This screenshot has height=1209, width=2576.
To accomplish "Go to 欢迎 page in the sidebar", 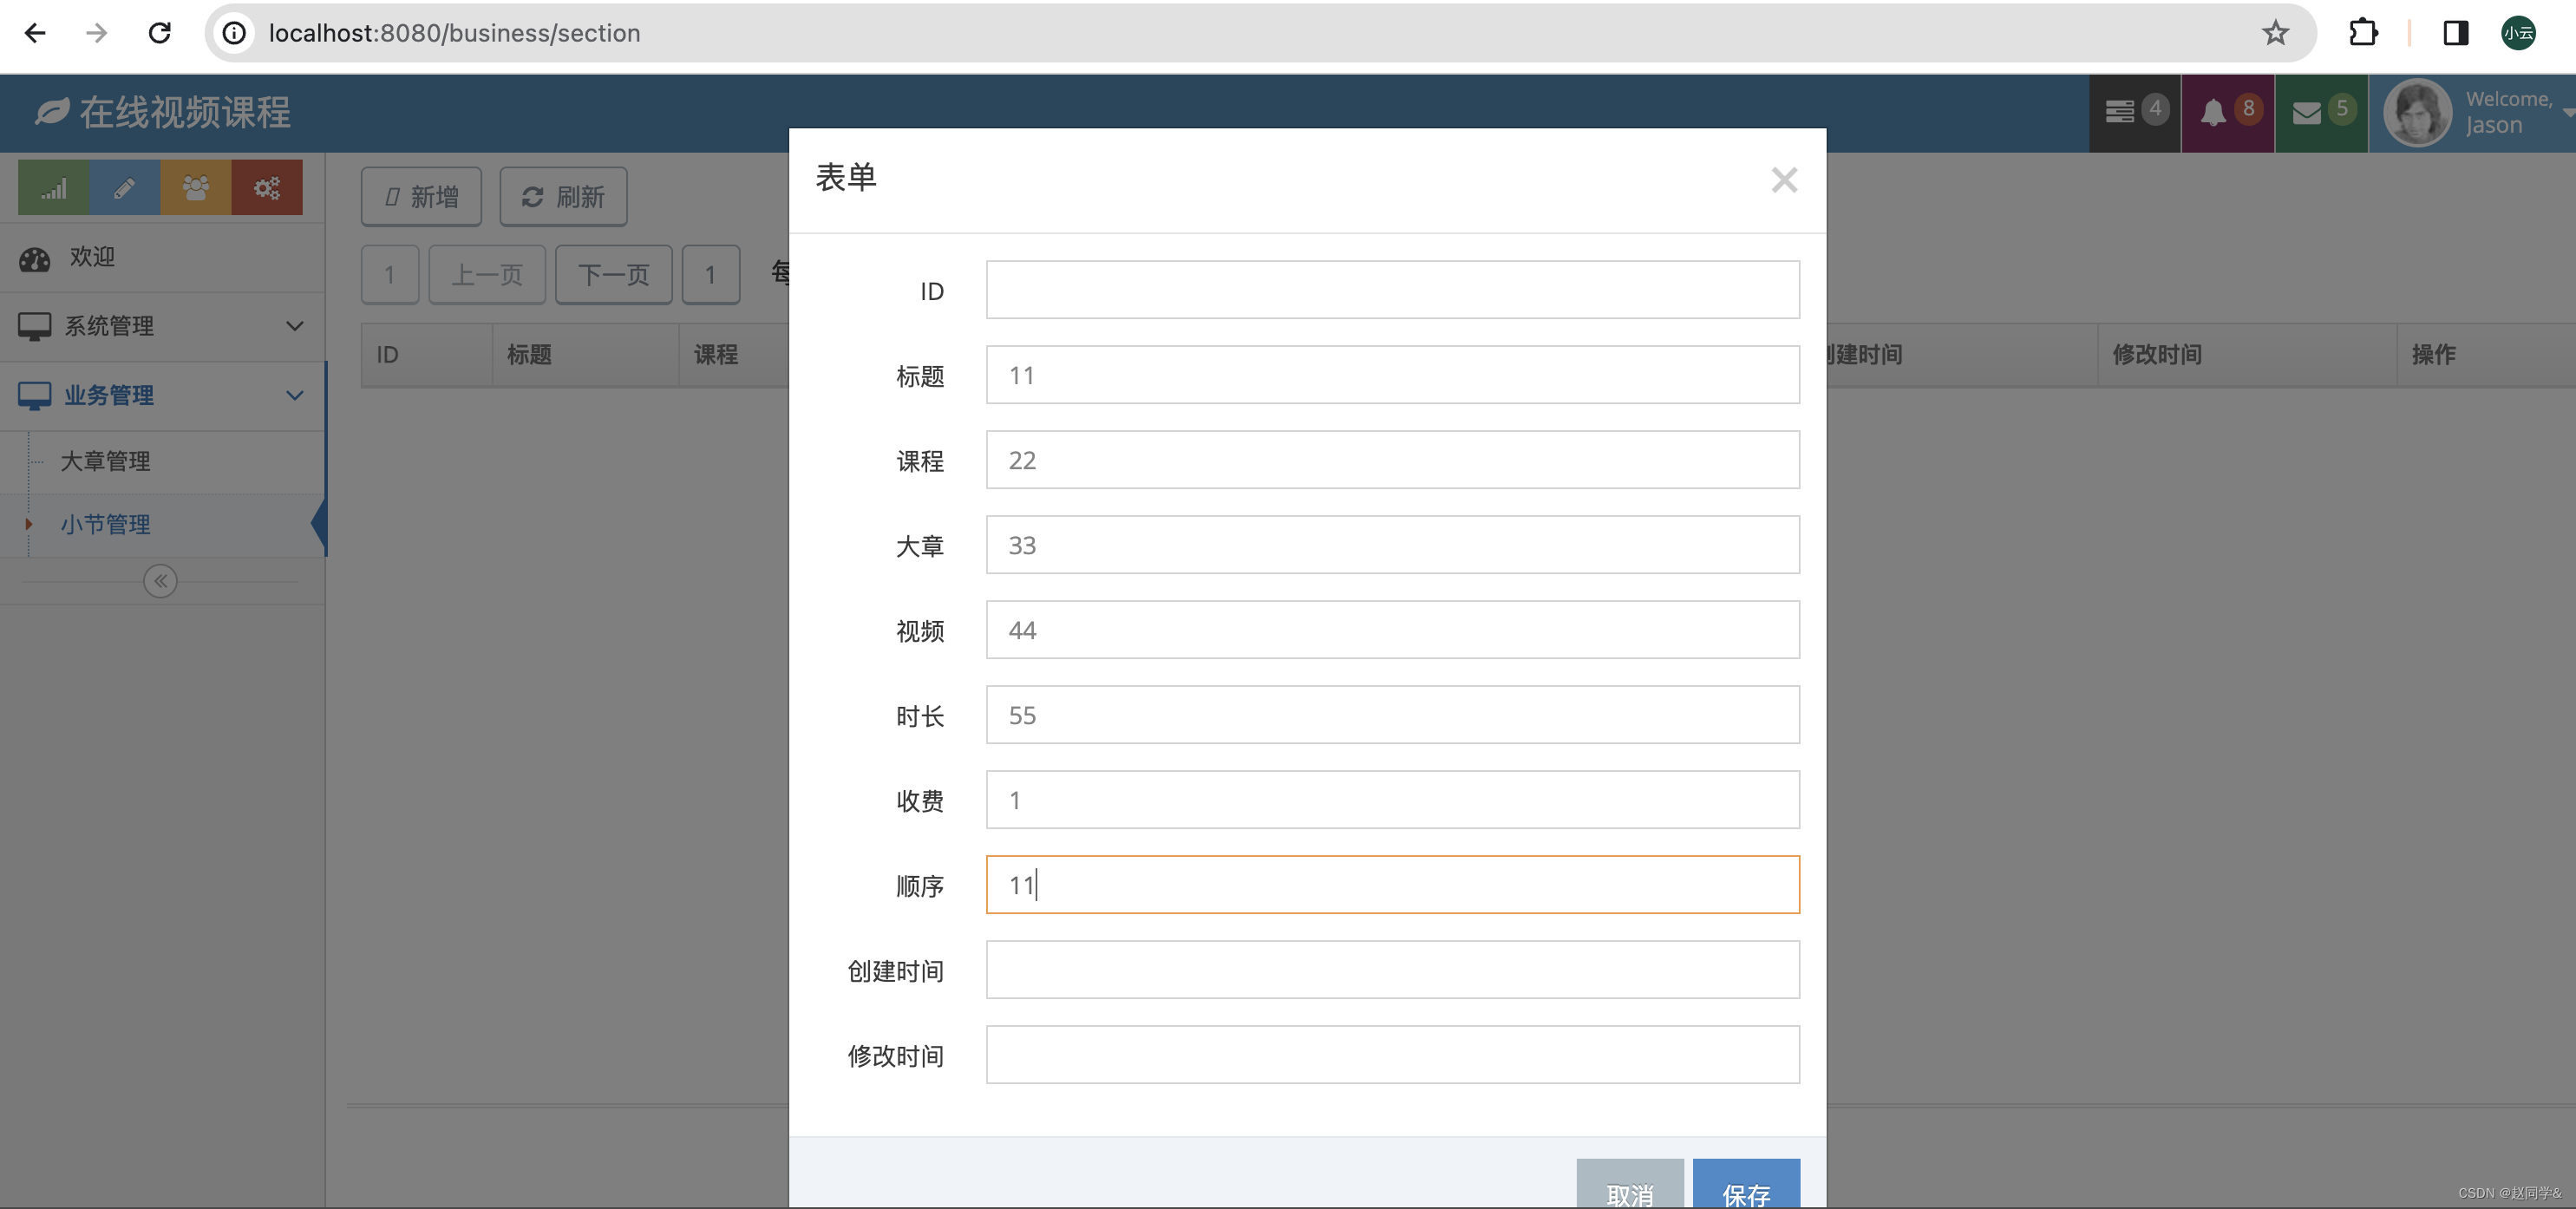I will 92,257.
